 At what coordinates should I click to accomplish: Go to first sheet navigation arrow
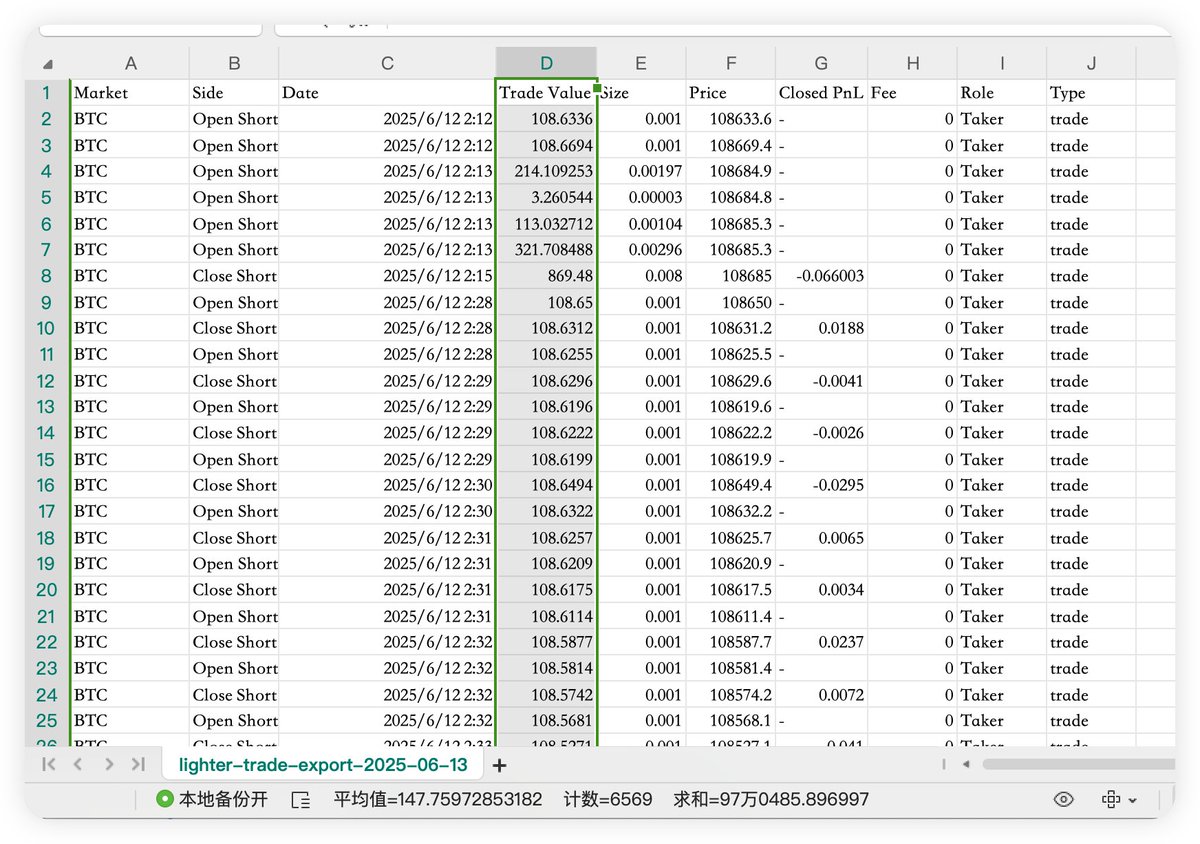49,765
